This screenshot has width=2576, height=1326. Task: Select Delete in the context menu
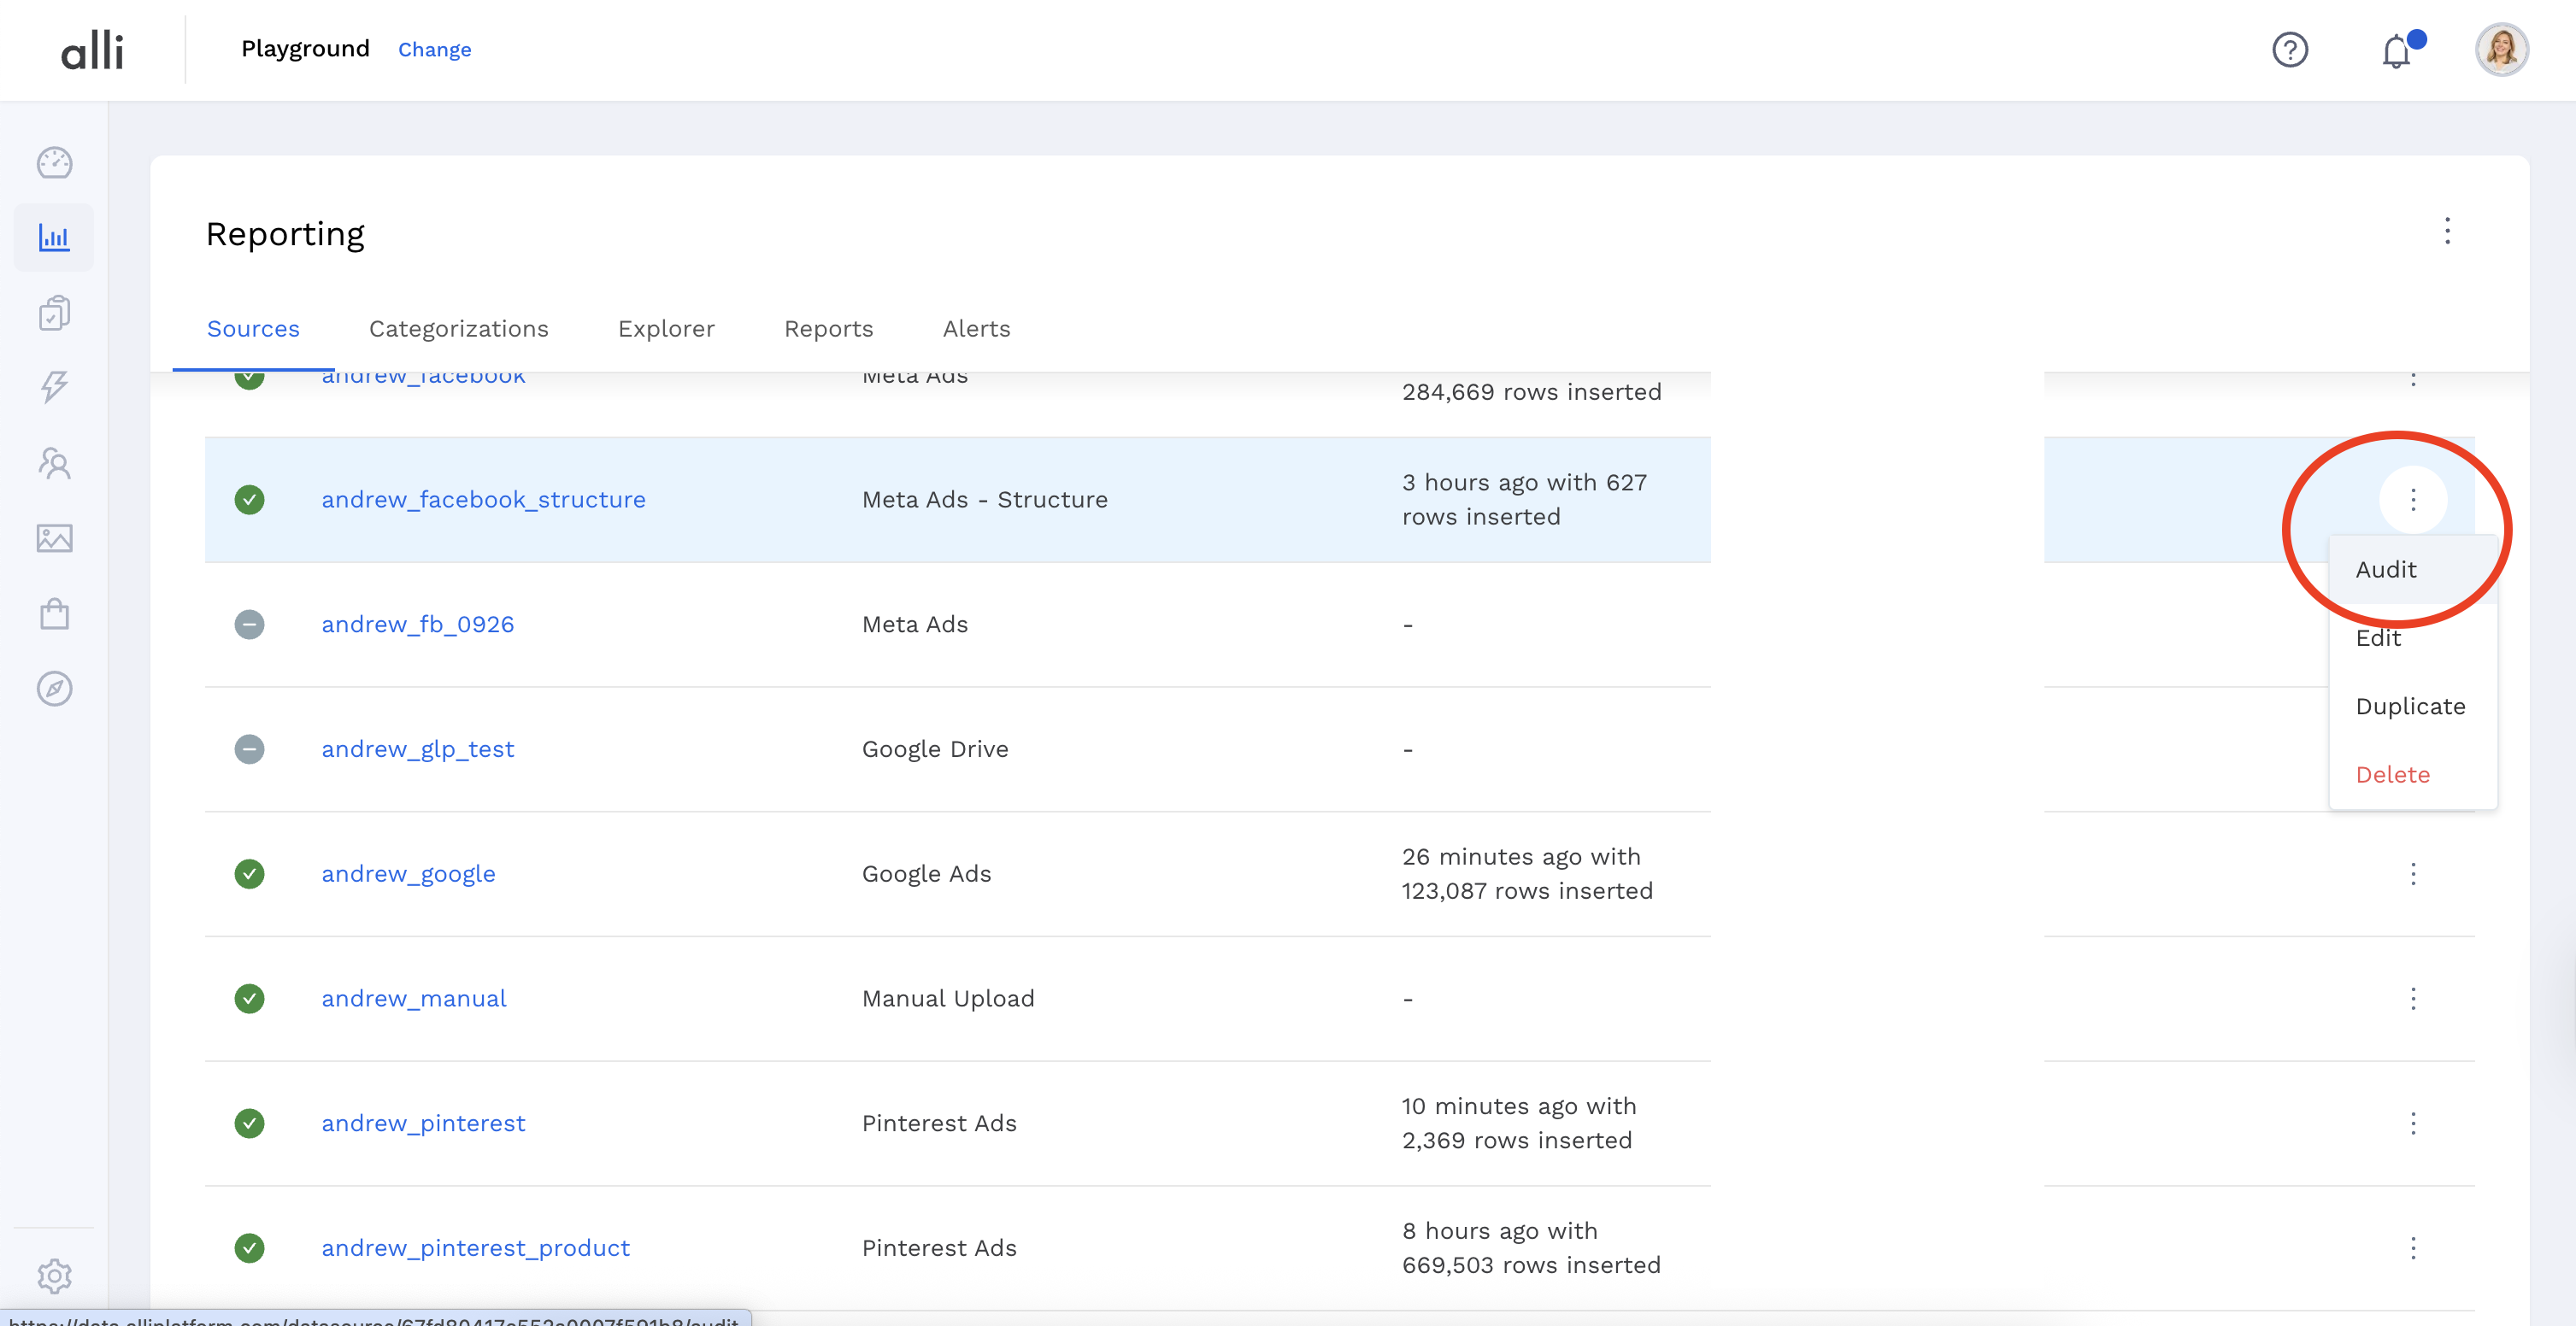coord(2392,775)
